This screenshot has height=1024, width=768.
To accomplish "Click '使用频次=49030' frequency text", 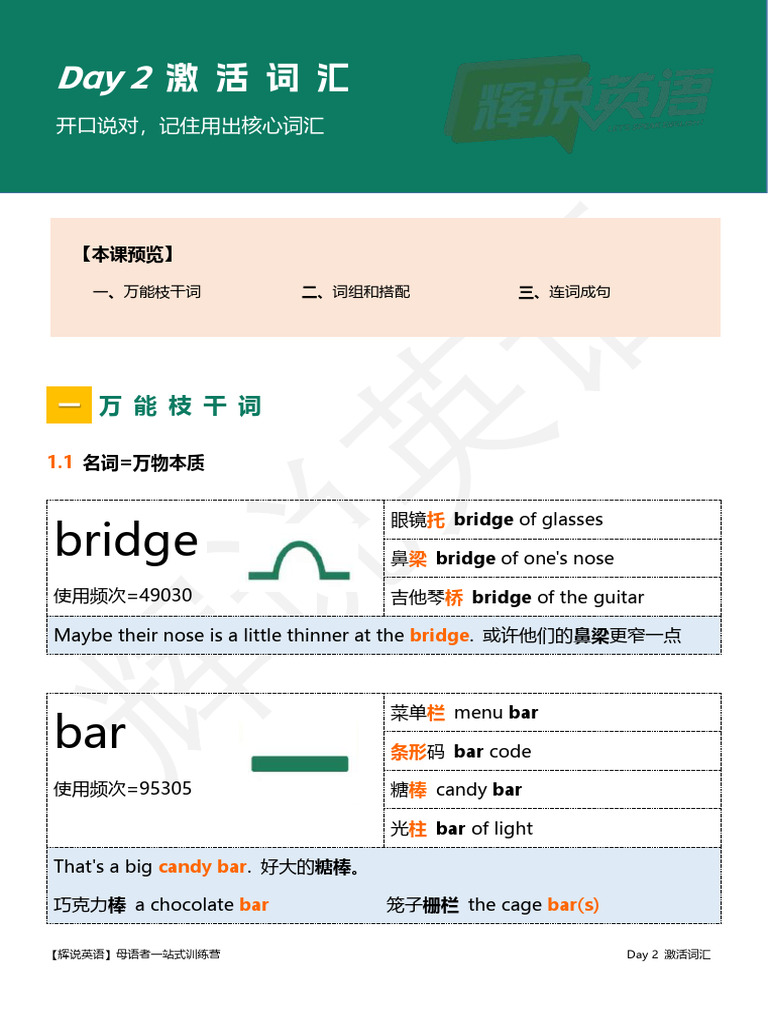I will [123, 596].
